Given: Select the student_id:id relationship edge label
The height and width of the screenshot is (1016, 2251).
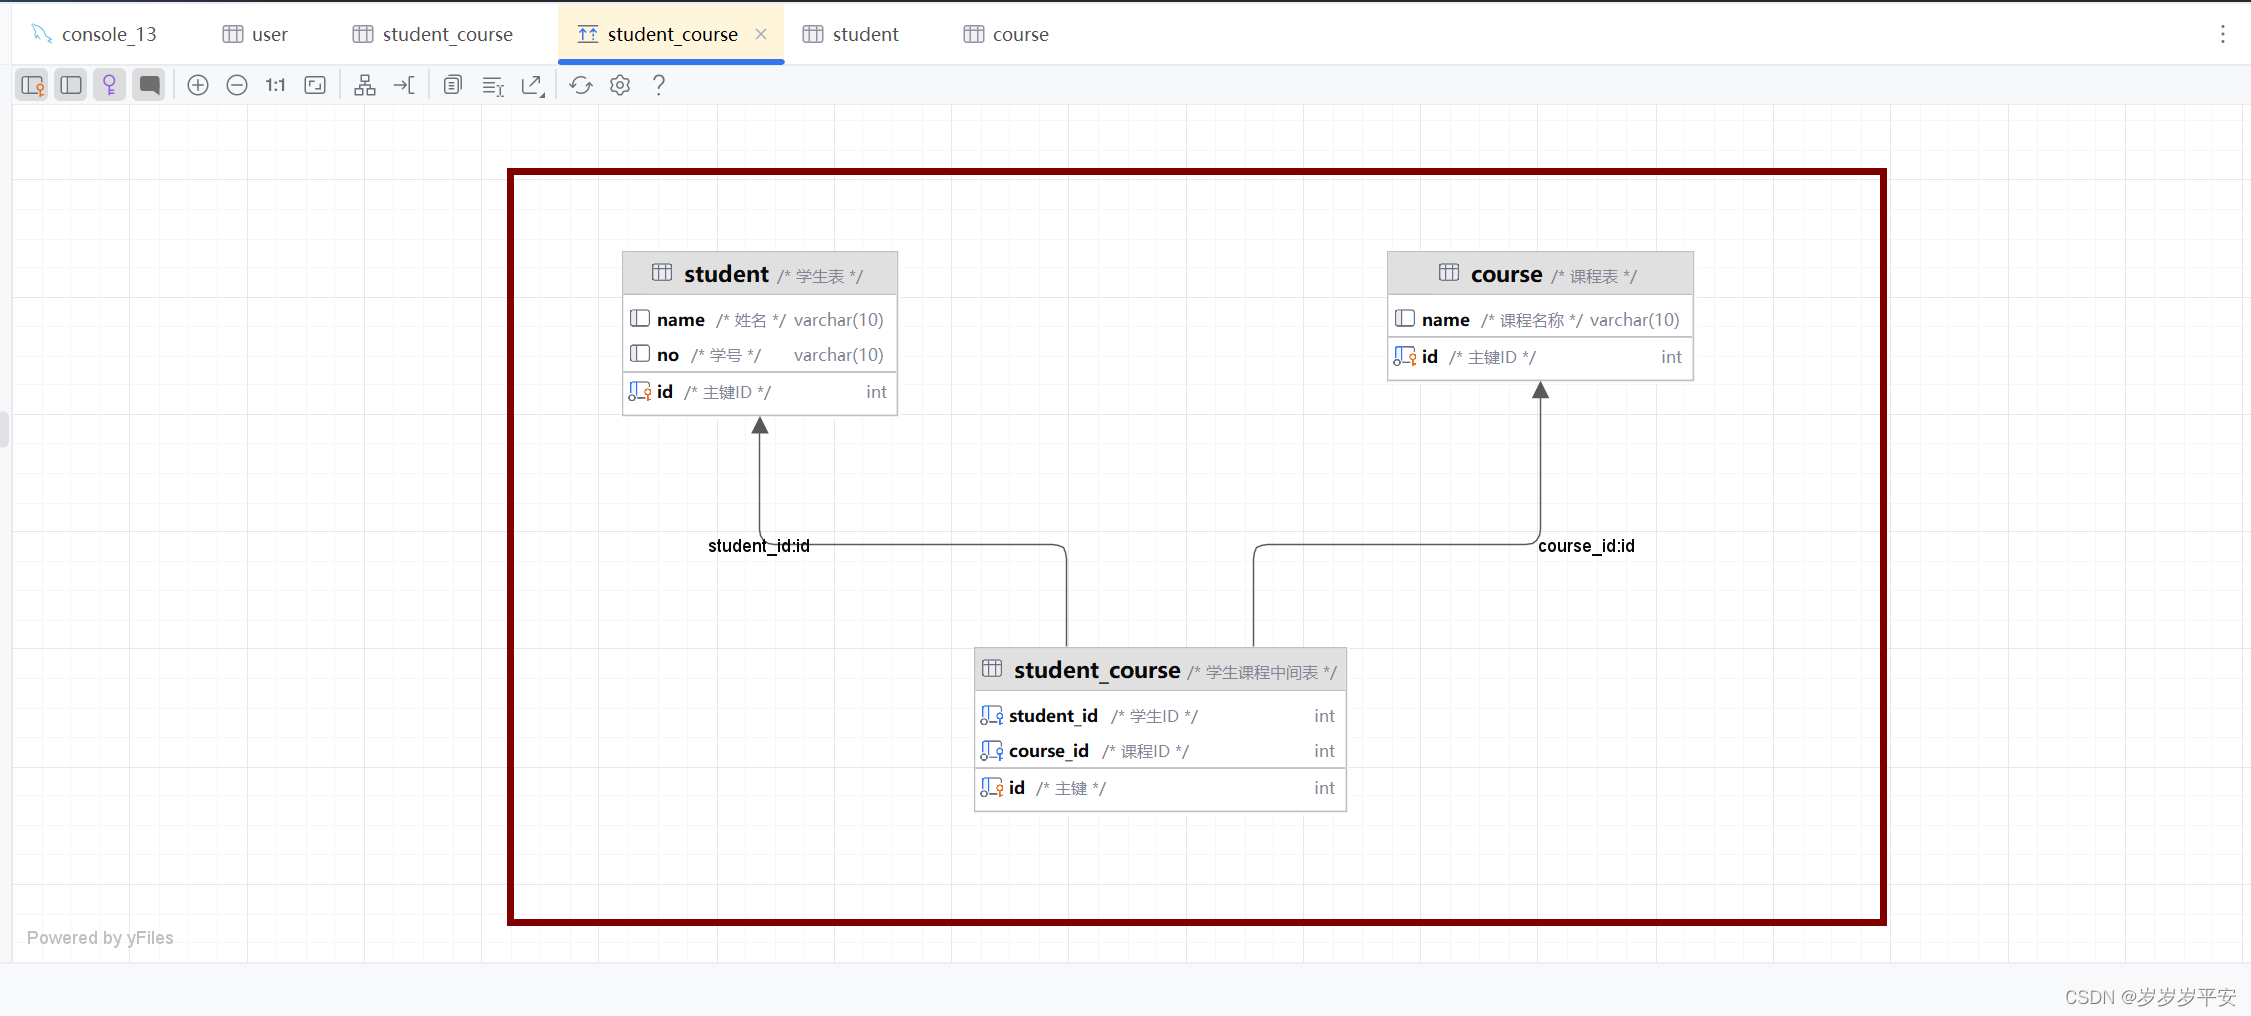Looking at the screenshot, I should [x=759, y=546].
